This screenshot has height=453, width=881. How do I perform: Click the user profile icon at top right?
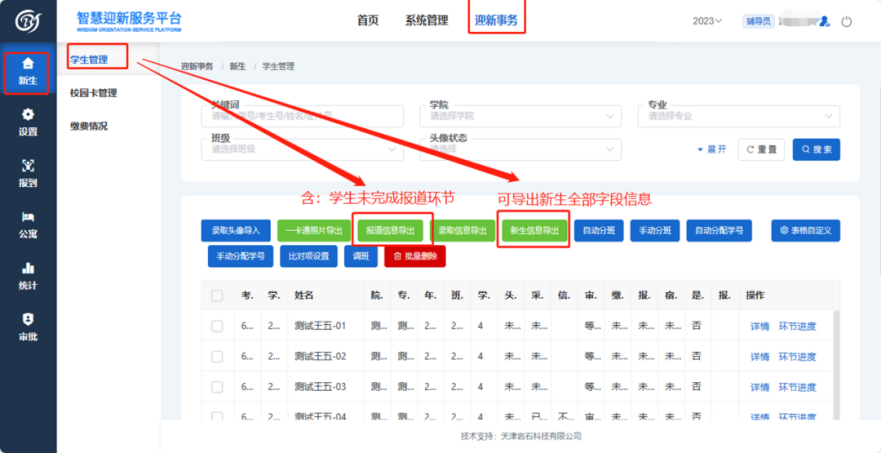pyautogui.click(x=824, y=21)
